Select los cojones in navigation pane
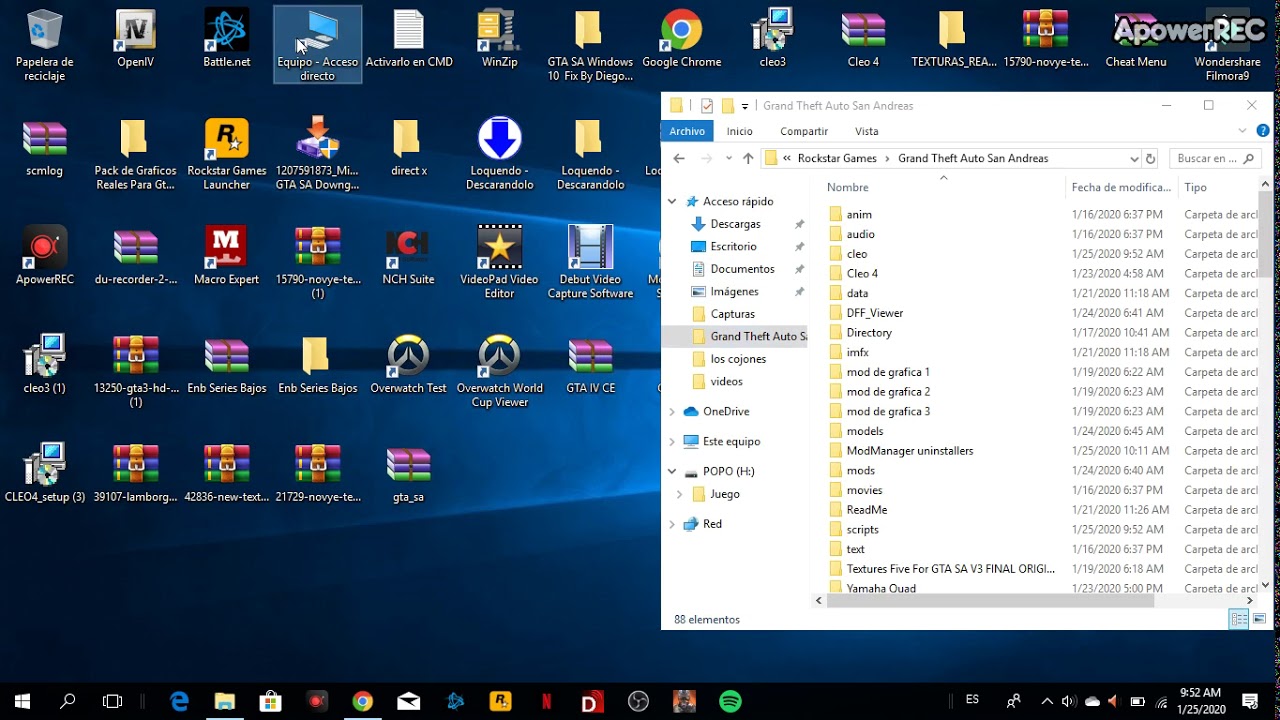 [x=738, y=359]
